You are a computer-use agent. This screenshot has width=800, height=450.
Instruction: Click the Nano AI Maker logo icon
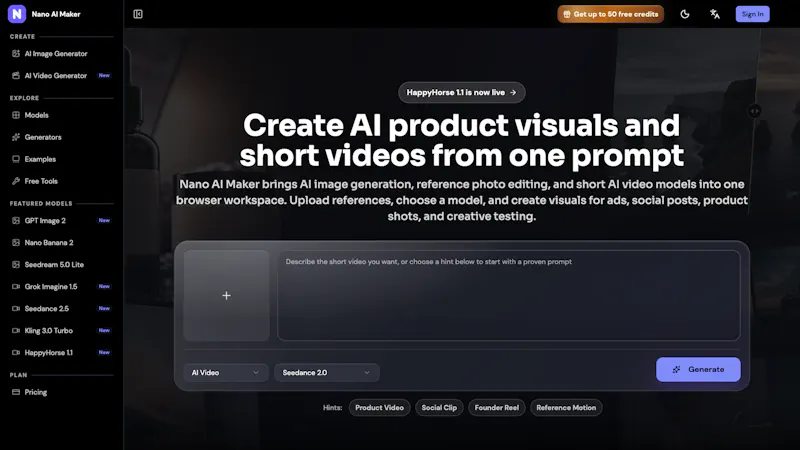coord(17,14)
